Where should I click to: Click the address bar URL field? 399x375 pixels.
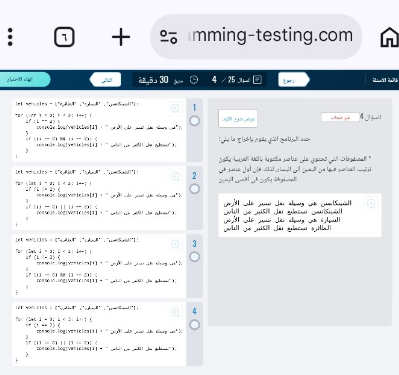[256, 37]
